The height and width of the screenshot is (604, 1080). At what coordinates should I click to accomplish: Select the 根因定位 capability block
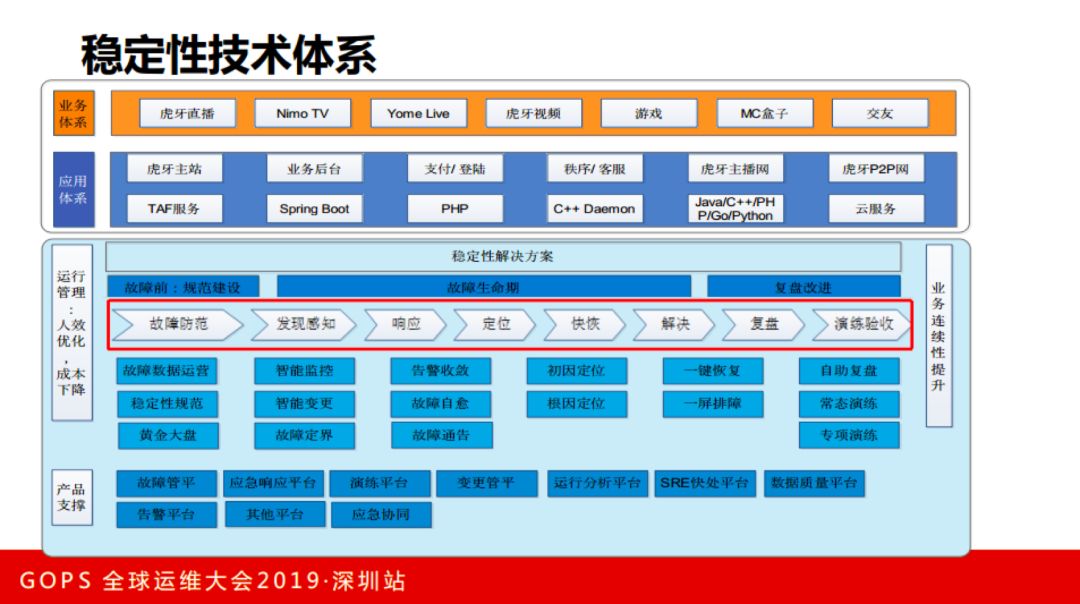click(574, 403)
